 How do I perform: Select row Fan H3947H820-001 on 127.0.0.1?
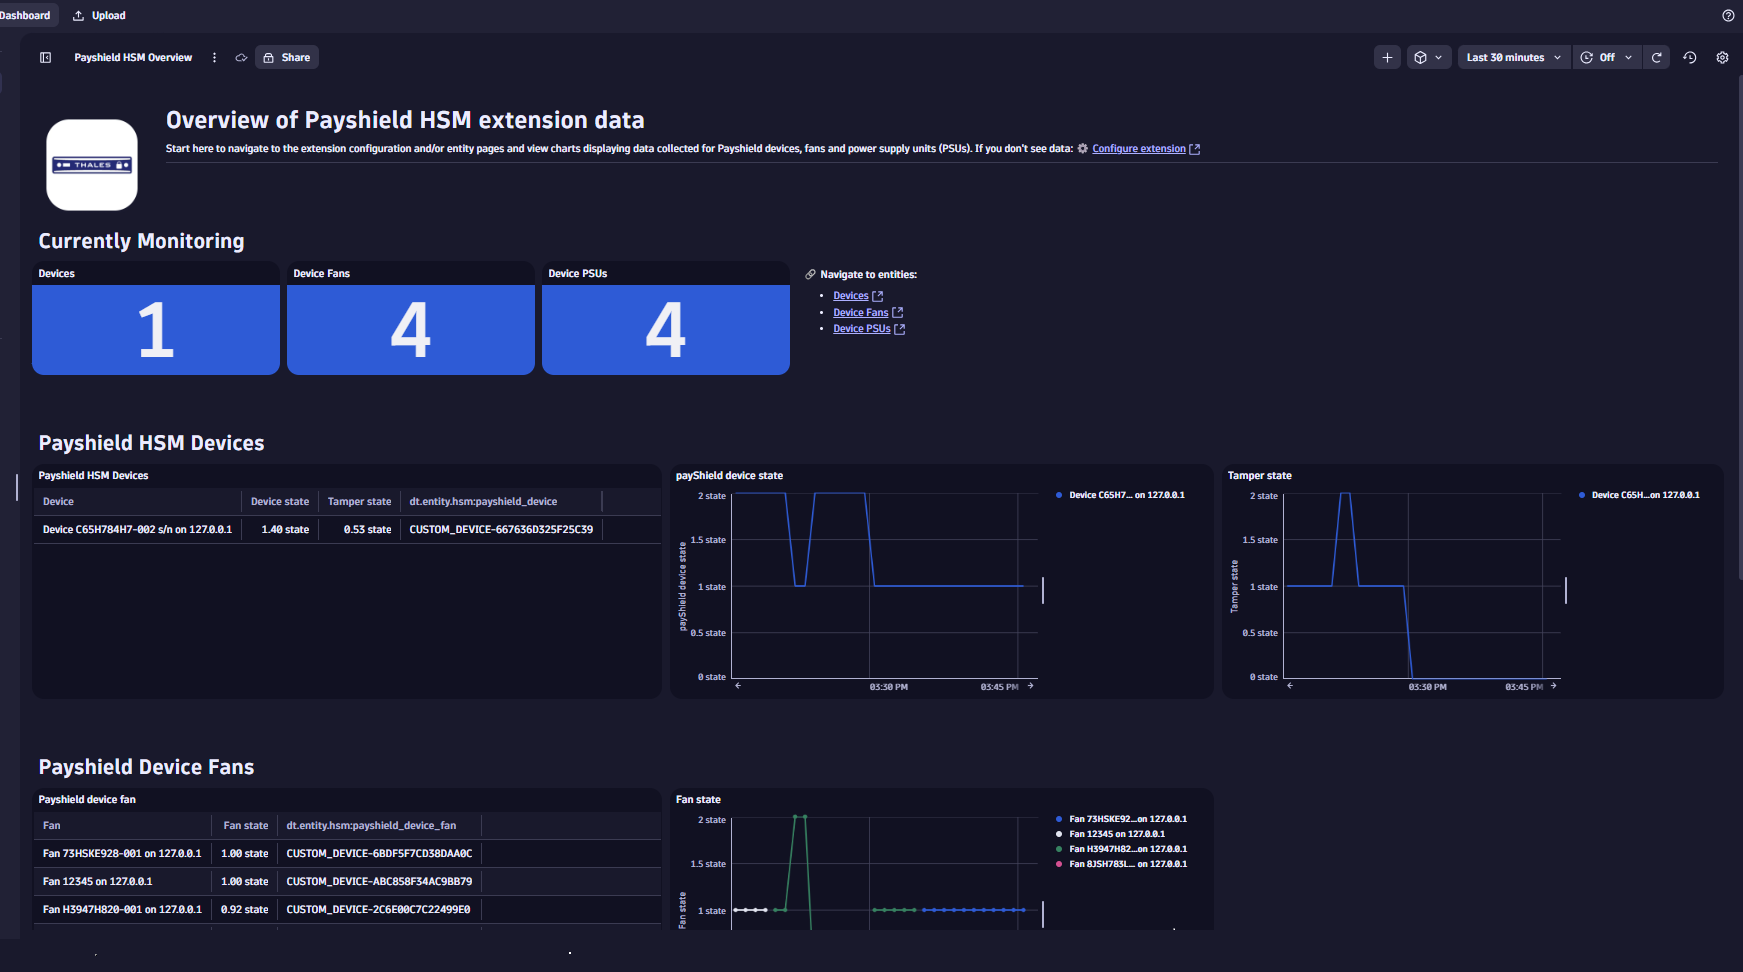[x=346, y=910]
